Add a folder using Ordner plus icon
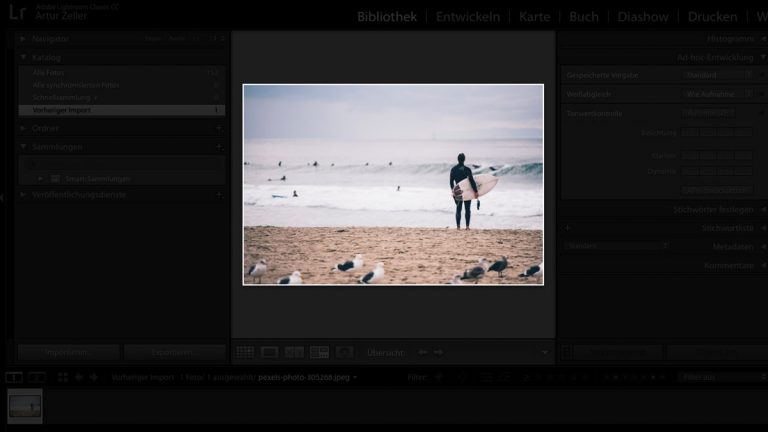This screenshot has height=432, width=768. point(218,128)
